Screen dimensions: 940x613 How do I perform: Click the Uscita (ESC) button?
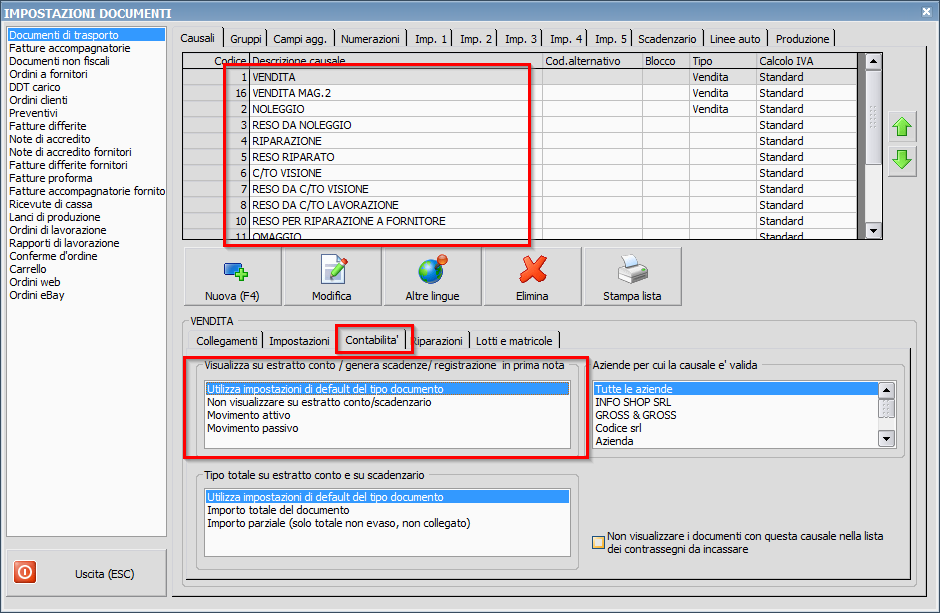[86, 573]
